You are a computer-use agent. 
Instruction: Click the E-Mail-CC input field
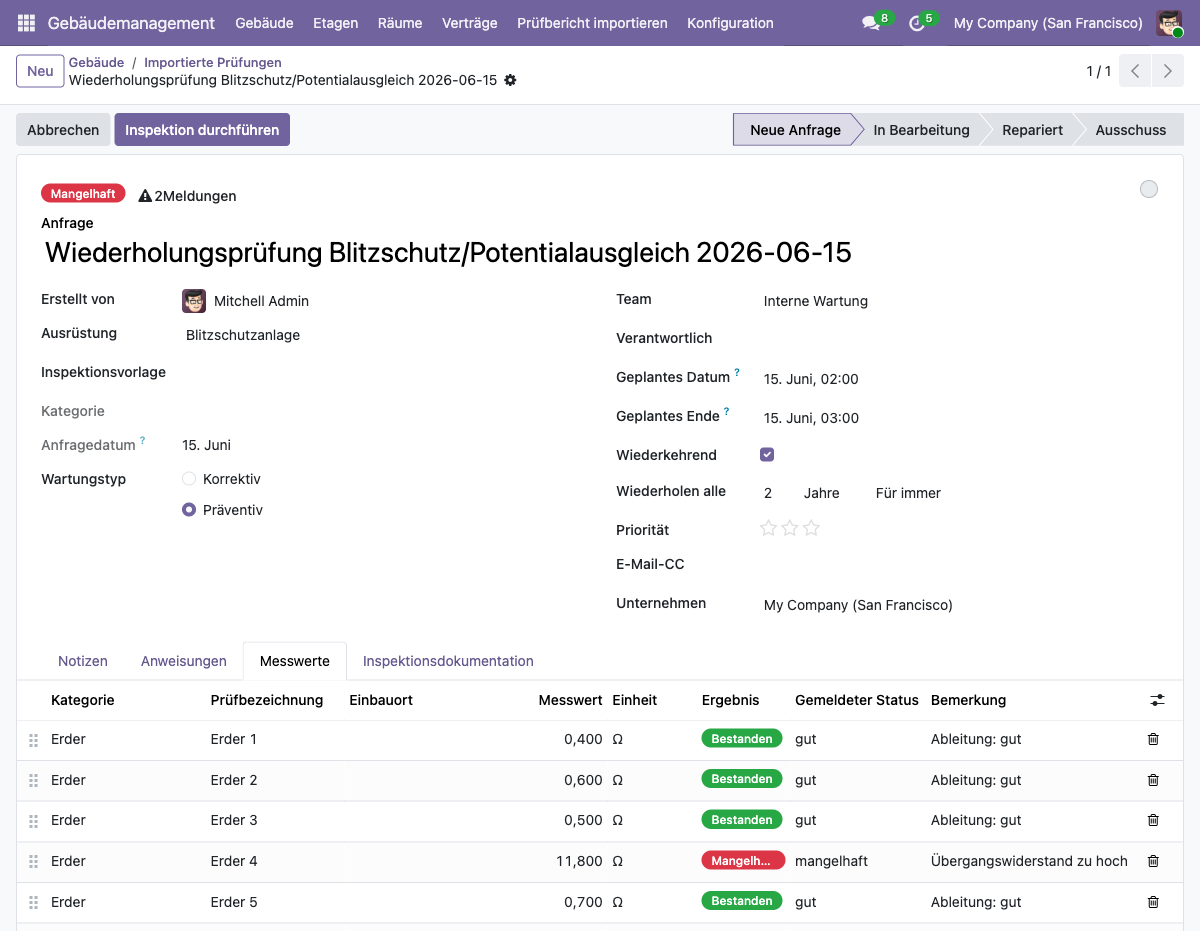pyautogui.click(x=960, y=566)
